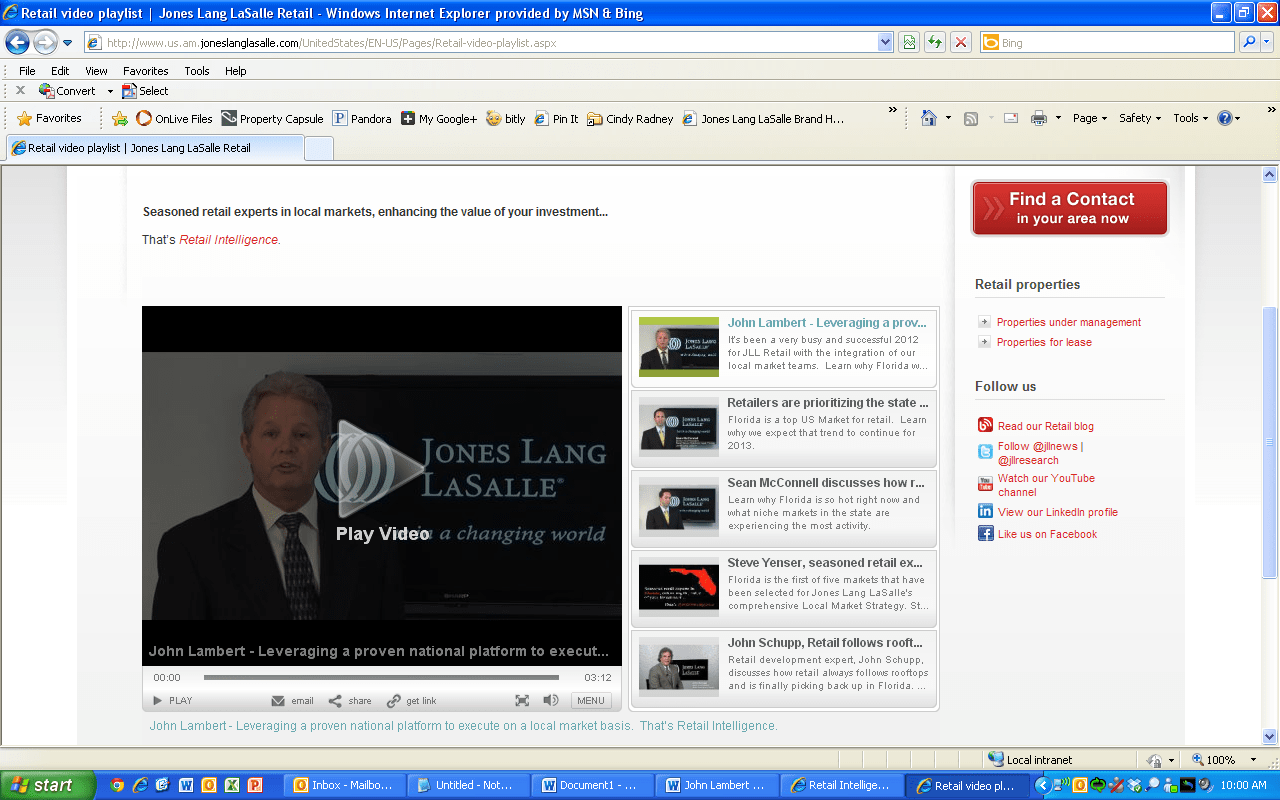Open the OnLive Files favorite

174,118
